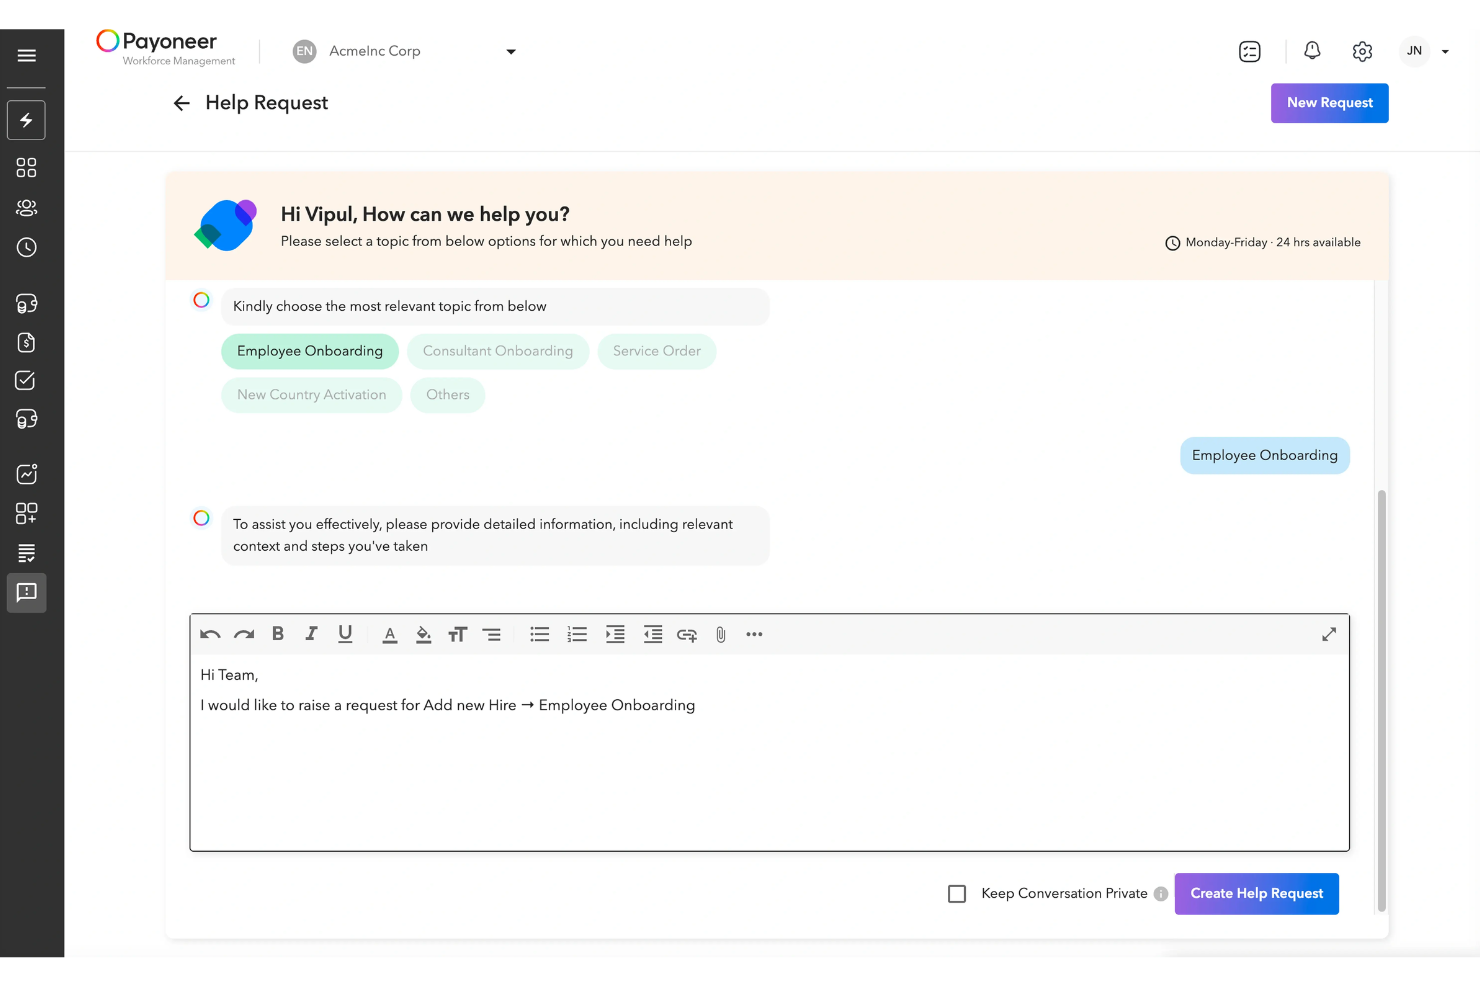Redo edit in the editor toolbar
1480x987 pixels.
pos(244,634)
